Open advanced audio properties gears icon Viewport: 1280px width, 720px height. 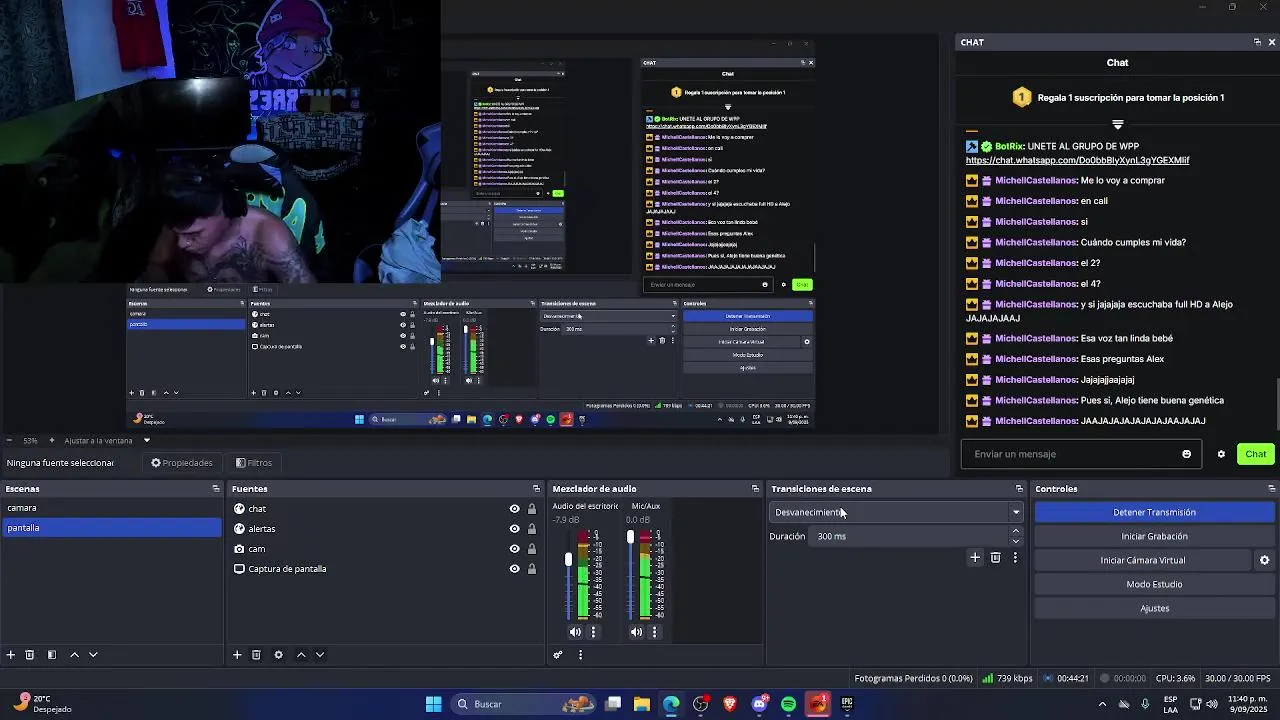(558, 655)
